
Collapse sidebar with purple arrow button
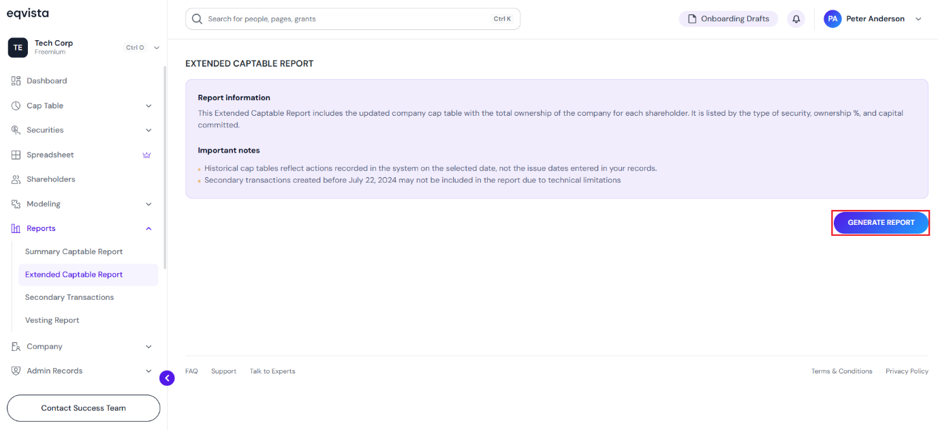167,378
